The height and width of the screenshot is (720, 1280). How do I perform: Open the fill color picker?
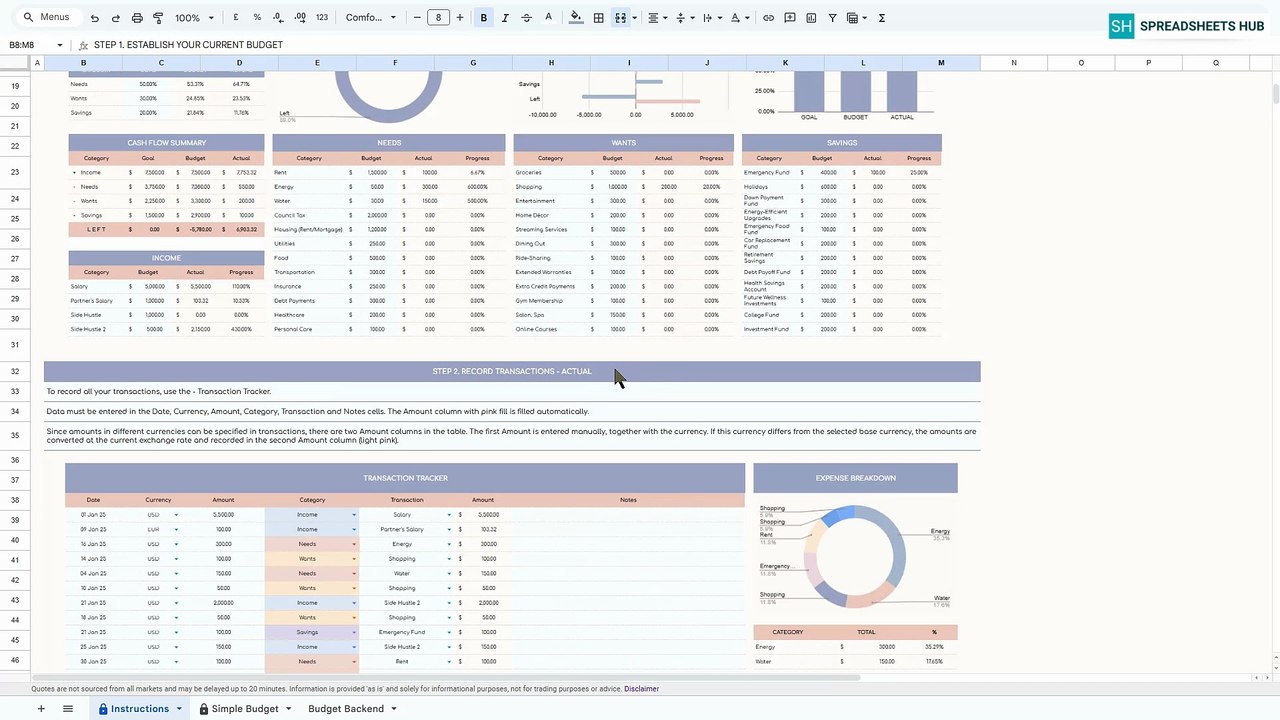click(576, 18)
